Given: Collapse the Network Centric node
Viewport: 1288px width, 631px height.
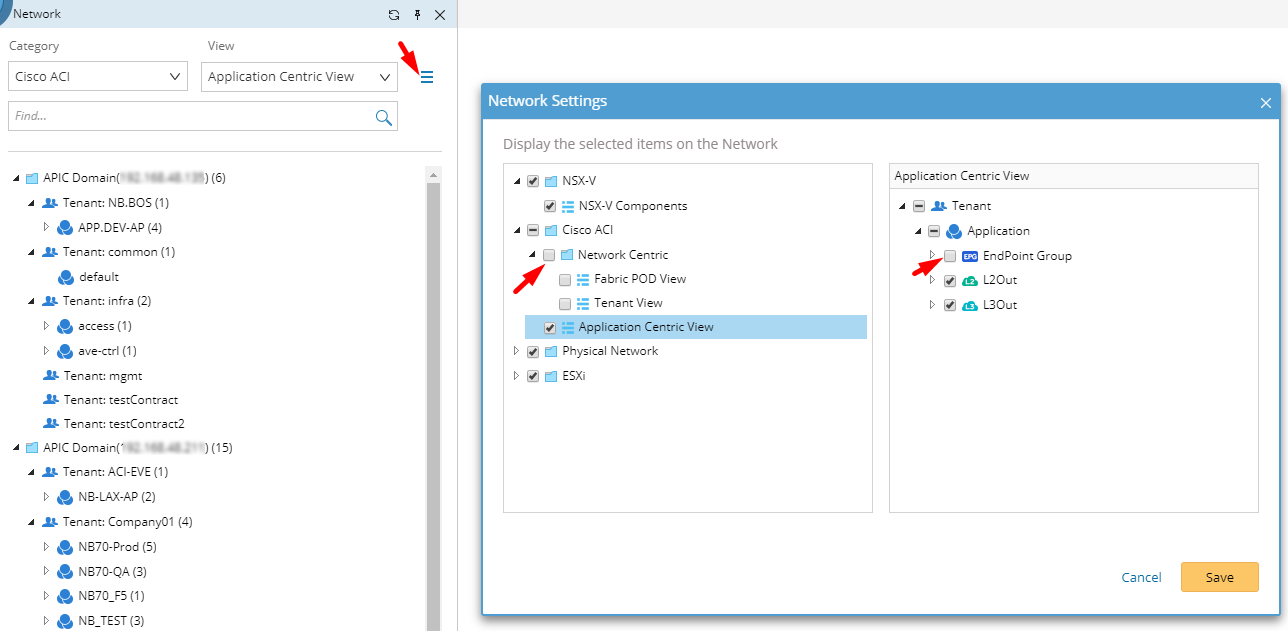Looking at the screenshot, I should click(x=532, y=255).
